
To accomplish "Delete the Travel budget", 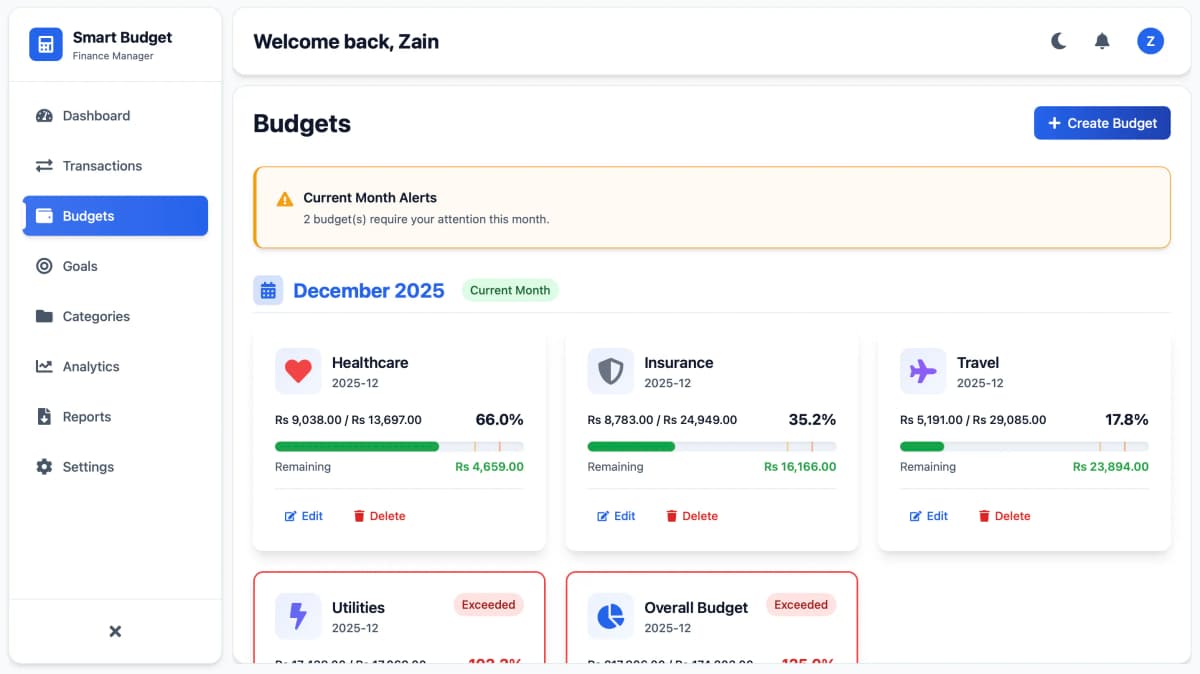I will click(1003, 516).
